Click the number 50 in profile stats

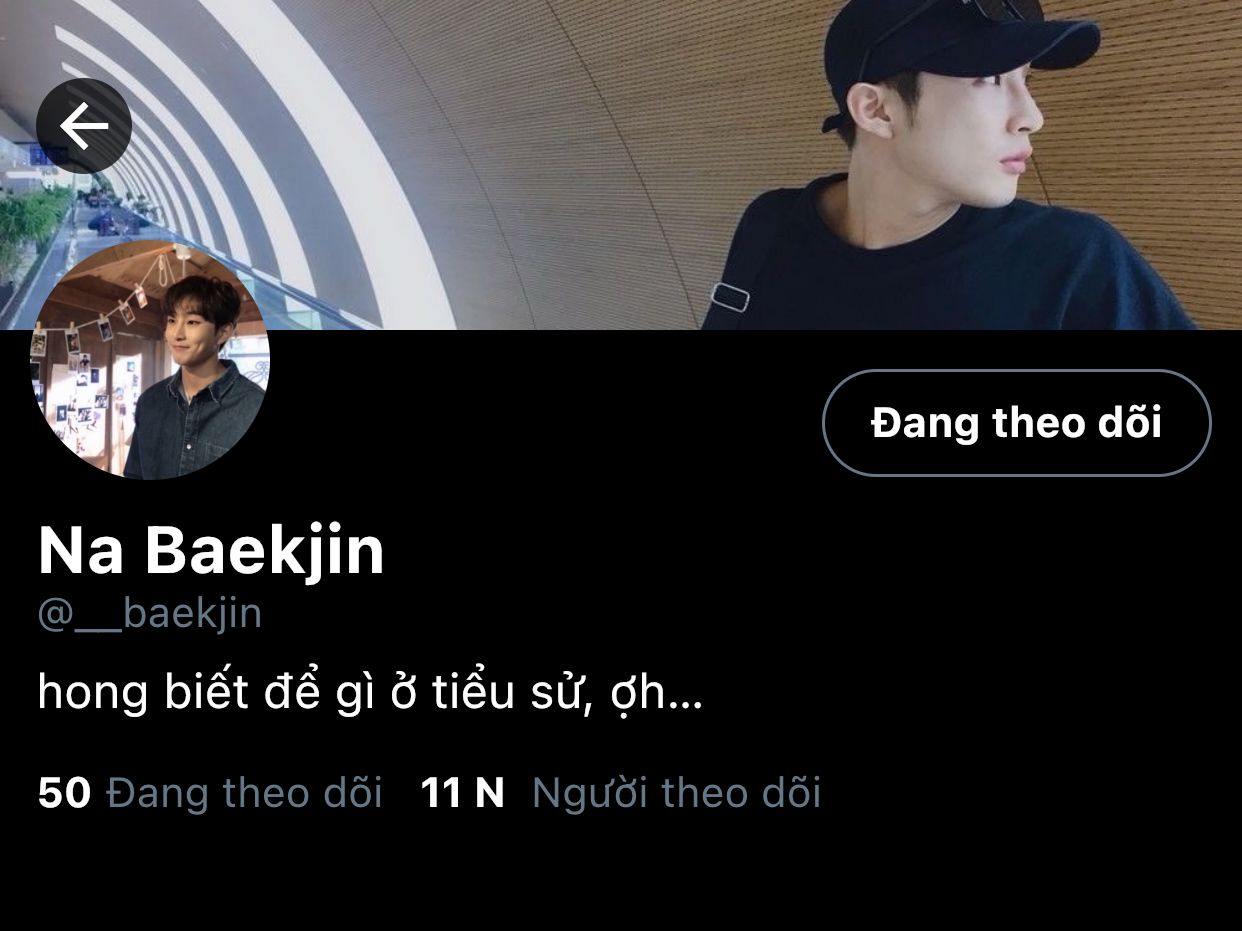(x=64, y=793)
